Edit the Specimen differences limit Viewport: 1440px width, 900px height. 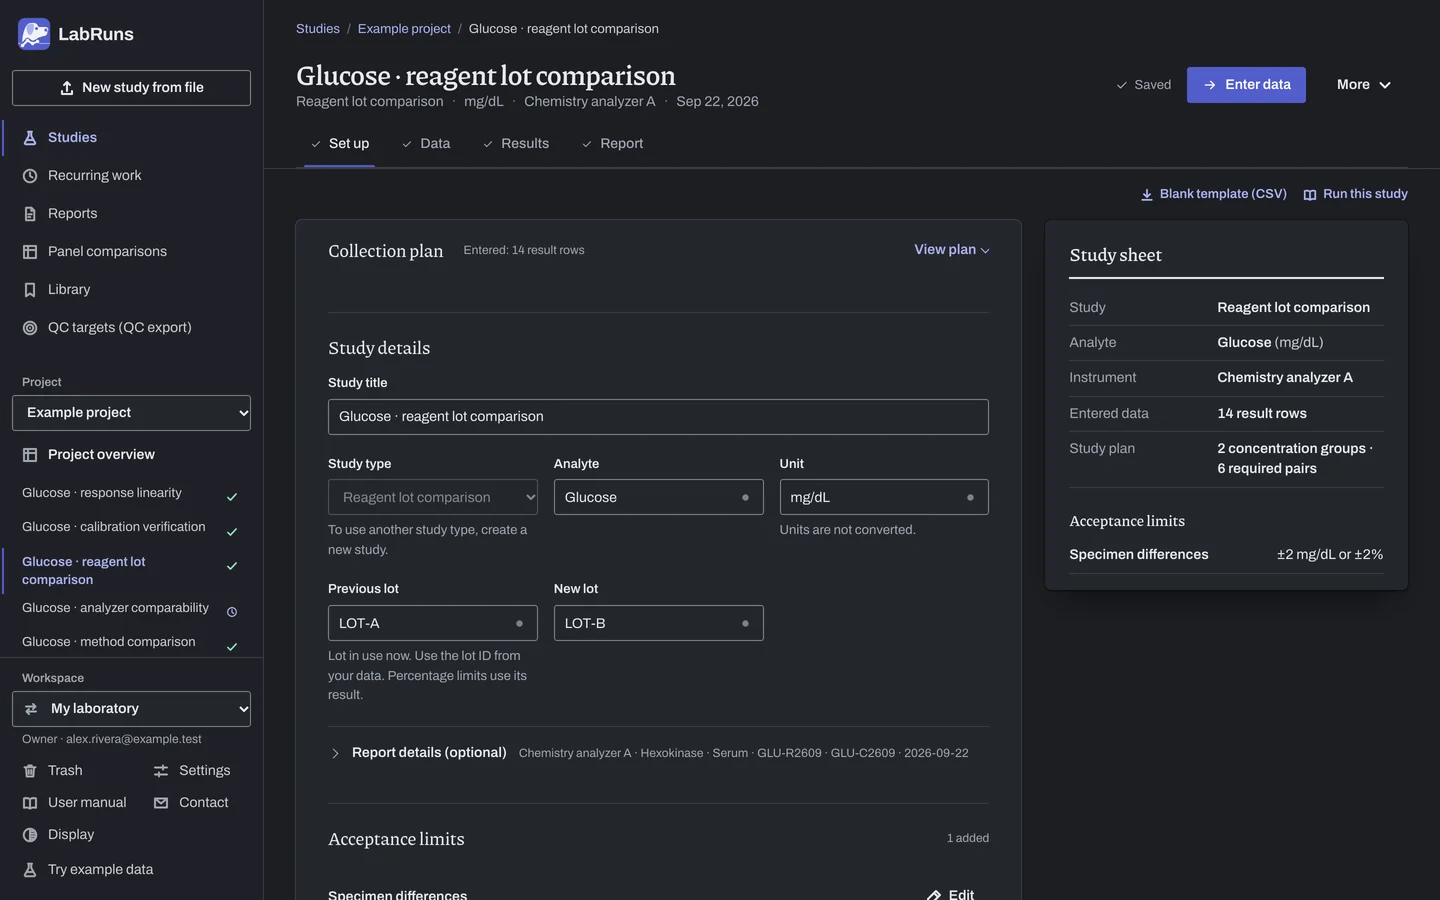[950, 893]
